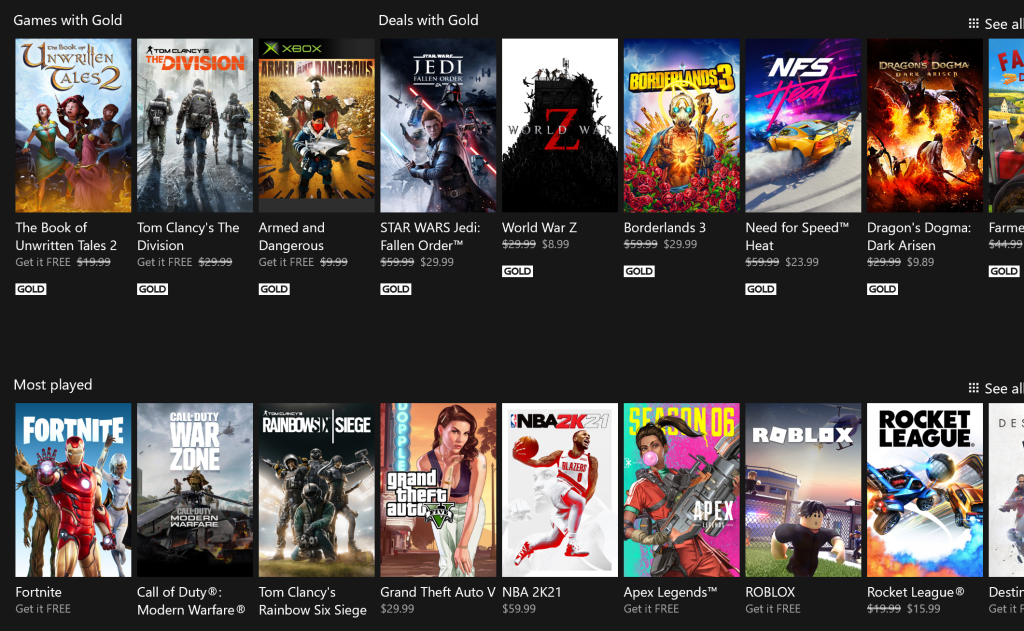Open the ROBLOX game tile image
The width and height of the screenshot is (1024, 631).
[x=803, y=490]
